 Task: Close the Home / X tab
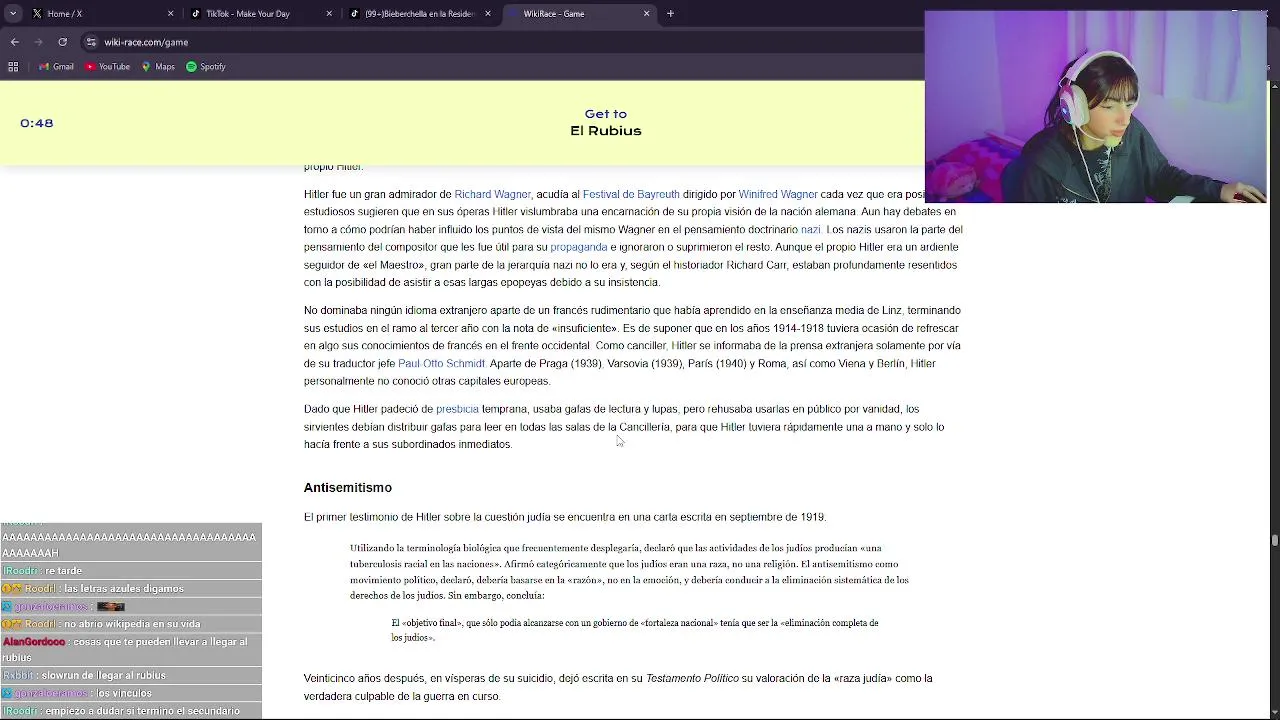[x=170, y=13]
